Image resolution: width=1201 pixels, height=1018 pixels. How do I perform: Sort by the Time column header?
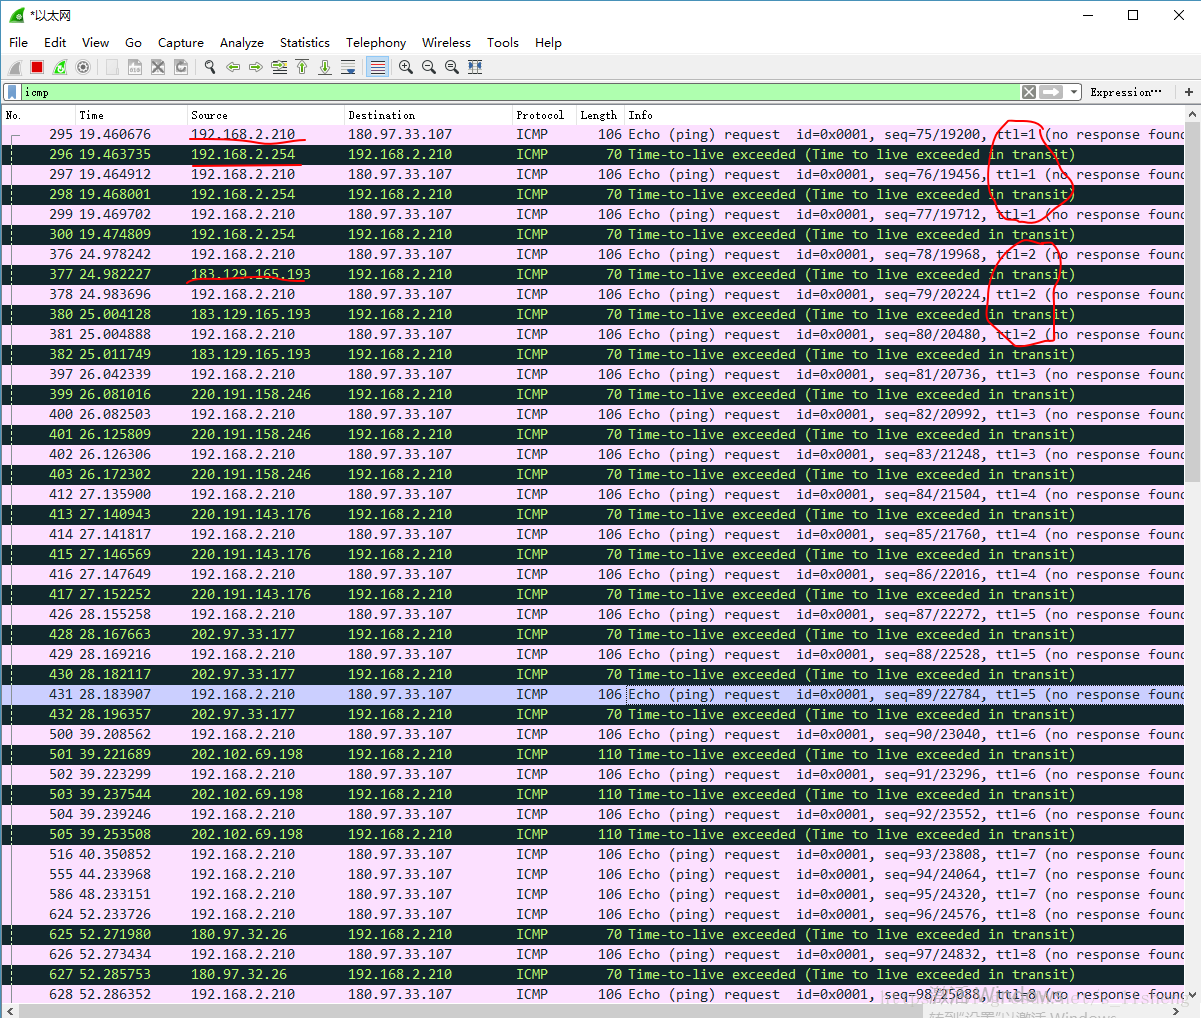pos(131,115)
